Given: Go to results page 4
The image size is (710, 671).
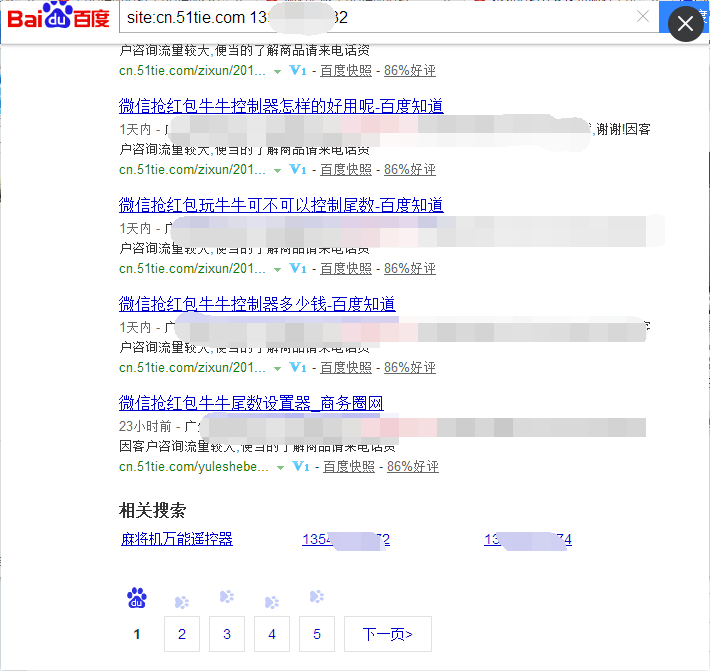Looking at the screenshot, I should point(272,634).
